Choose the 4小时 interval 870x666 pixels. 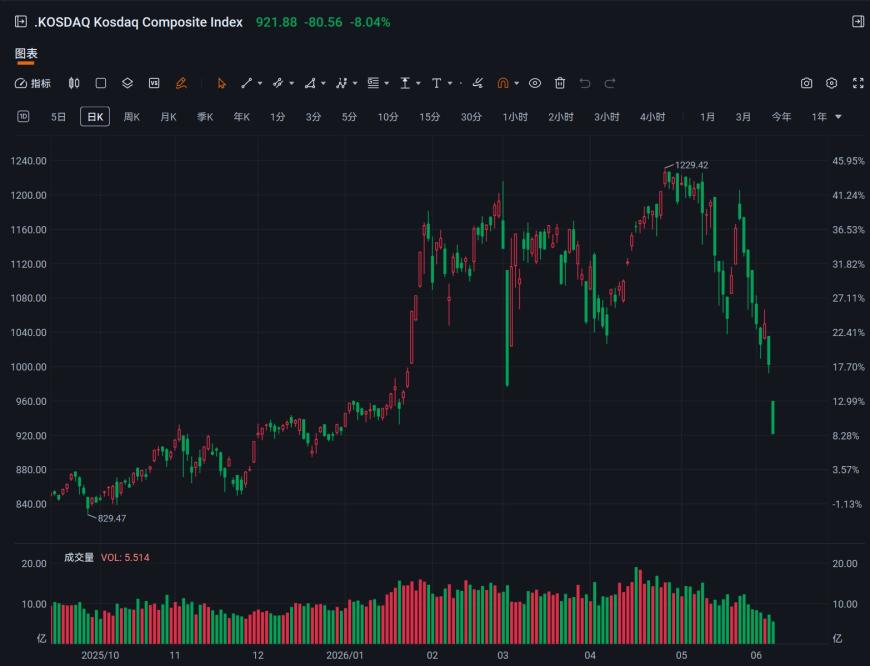pos(652,117)
